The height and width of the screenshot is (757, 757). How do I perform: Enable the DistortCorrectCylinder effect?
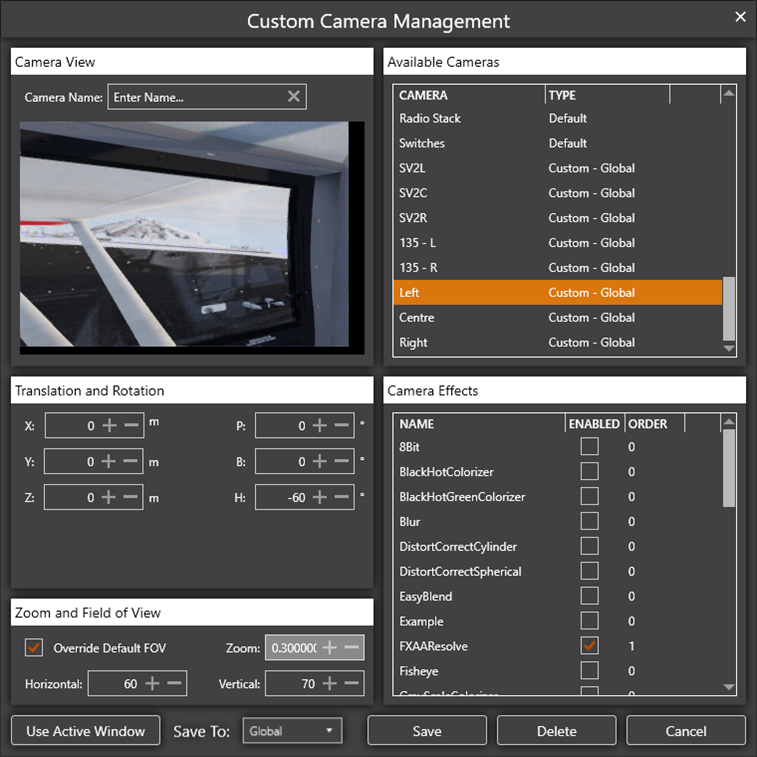pos(589,546)
